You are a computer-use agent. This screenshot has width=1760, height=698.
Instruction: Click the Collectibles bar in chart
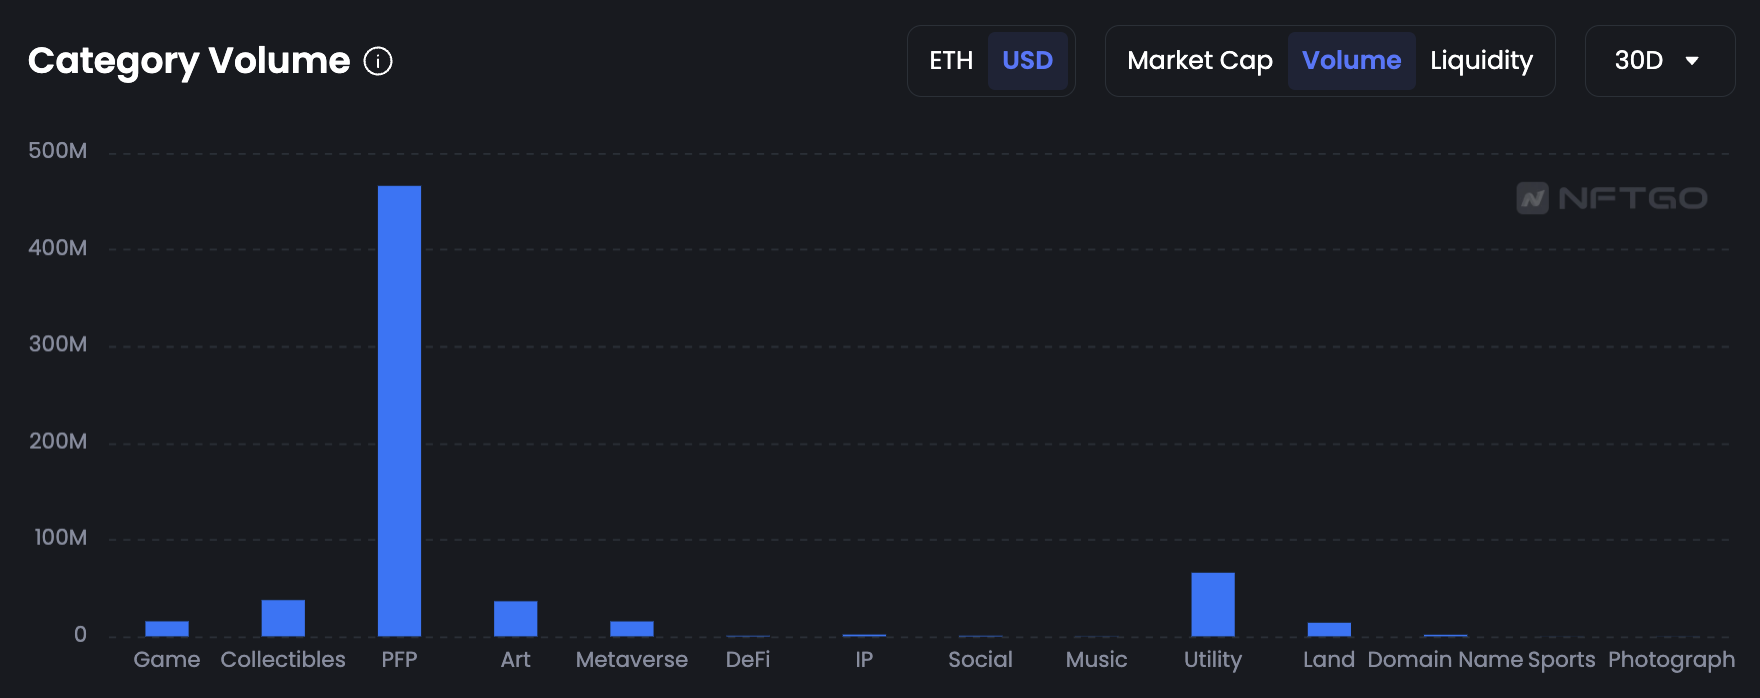coord(283,618)
